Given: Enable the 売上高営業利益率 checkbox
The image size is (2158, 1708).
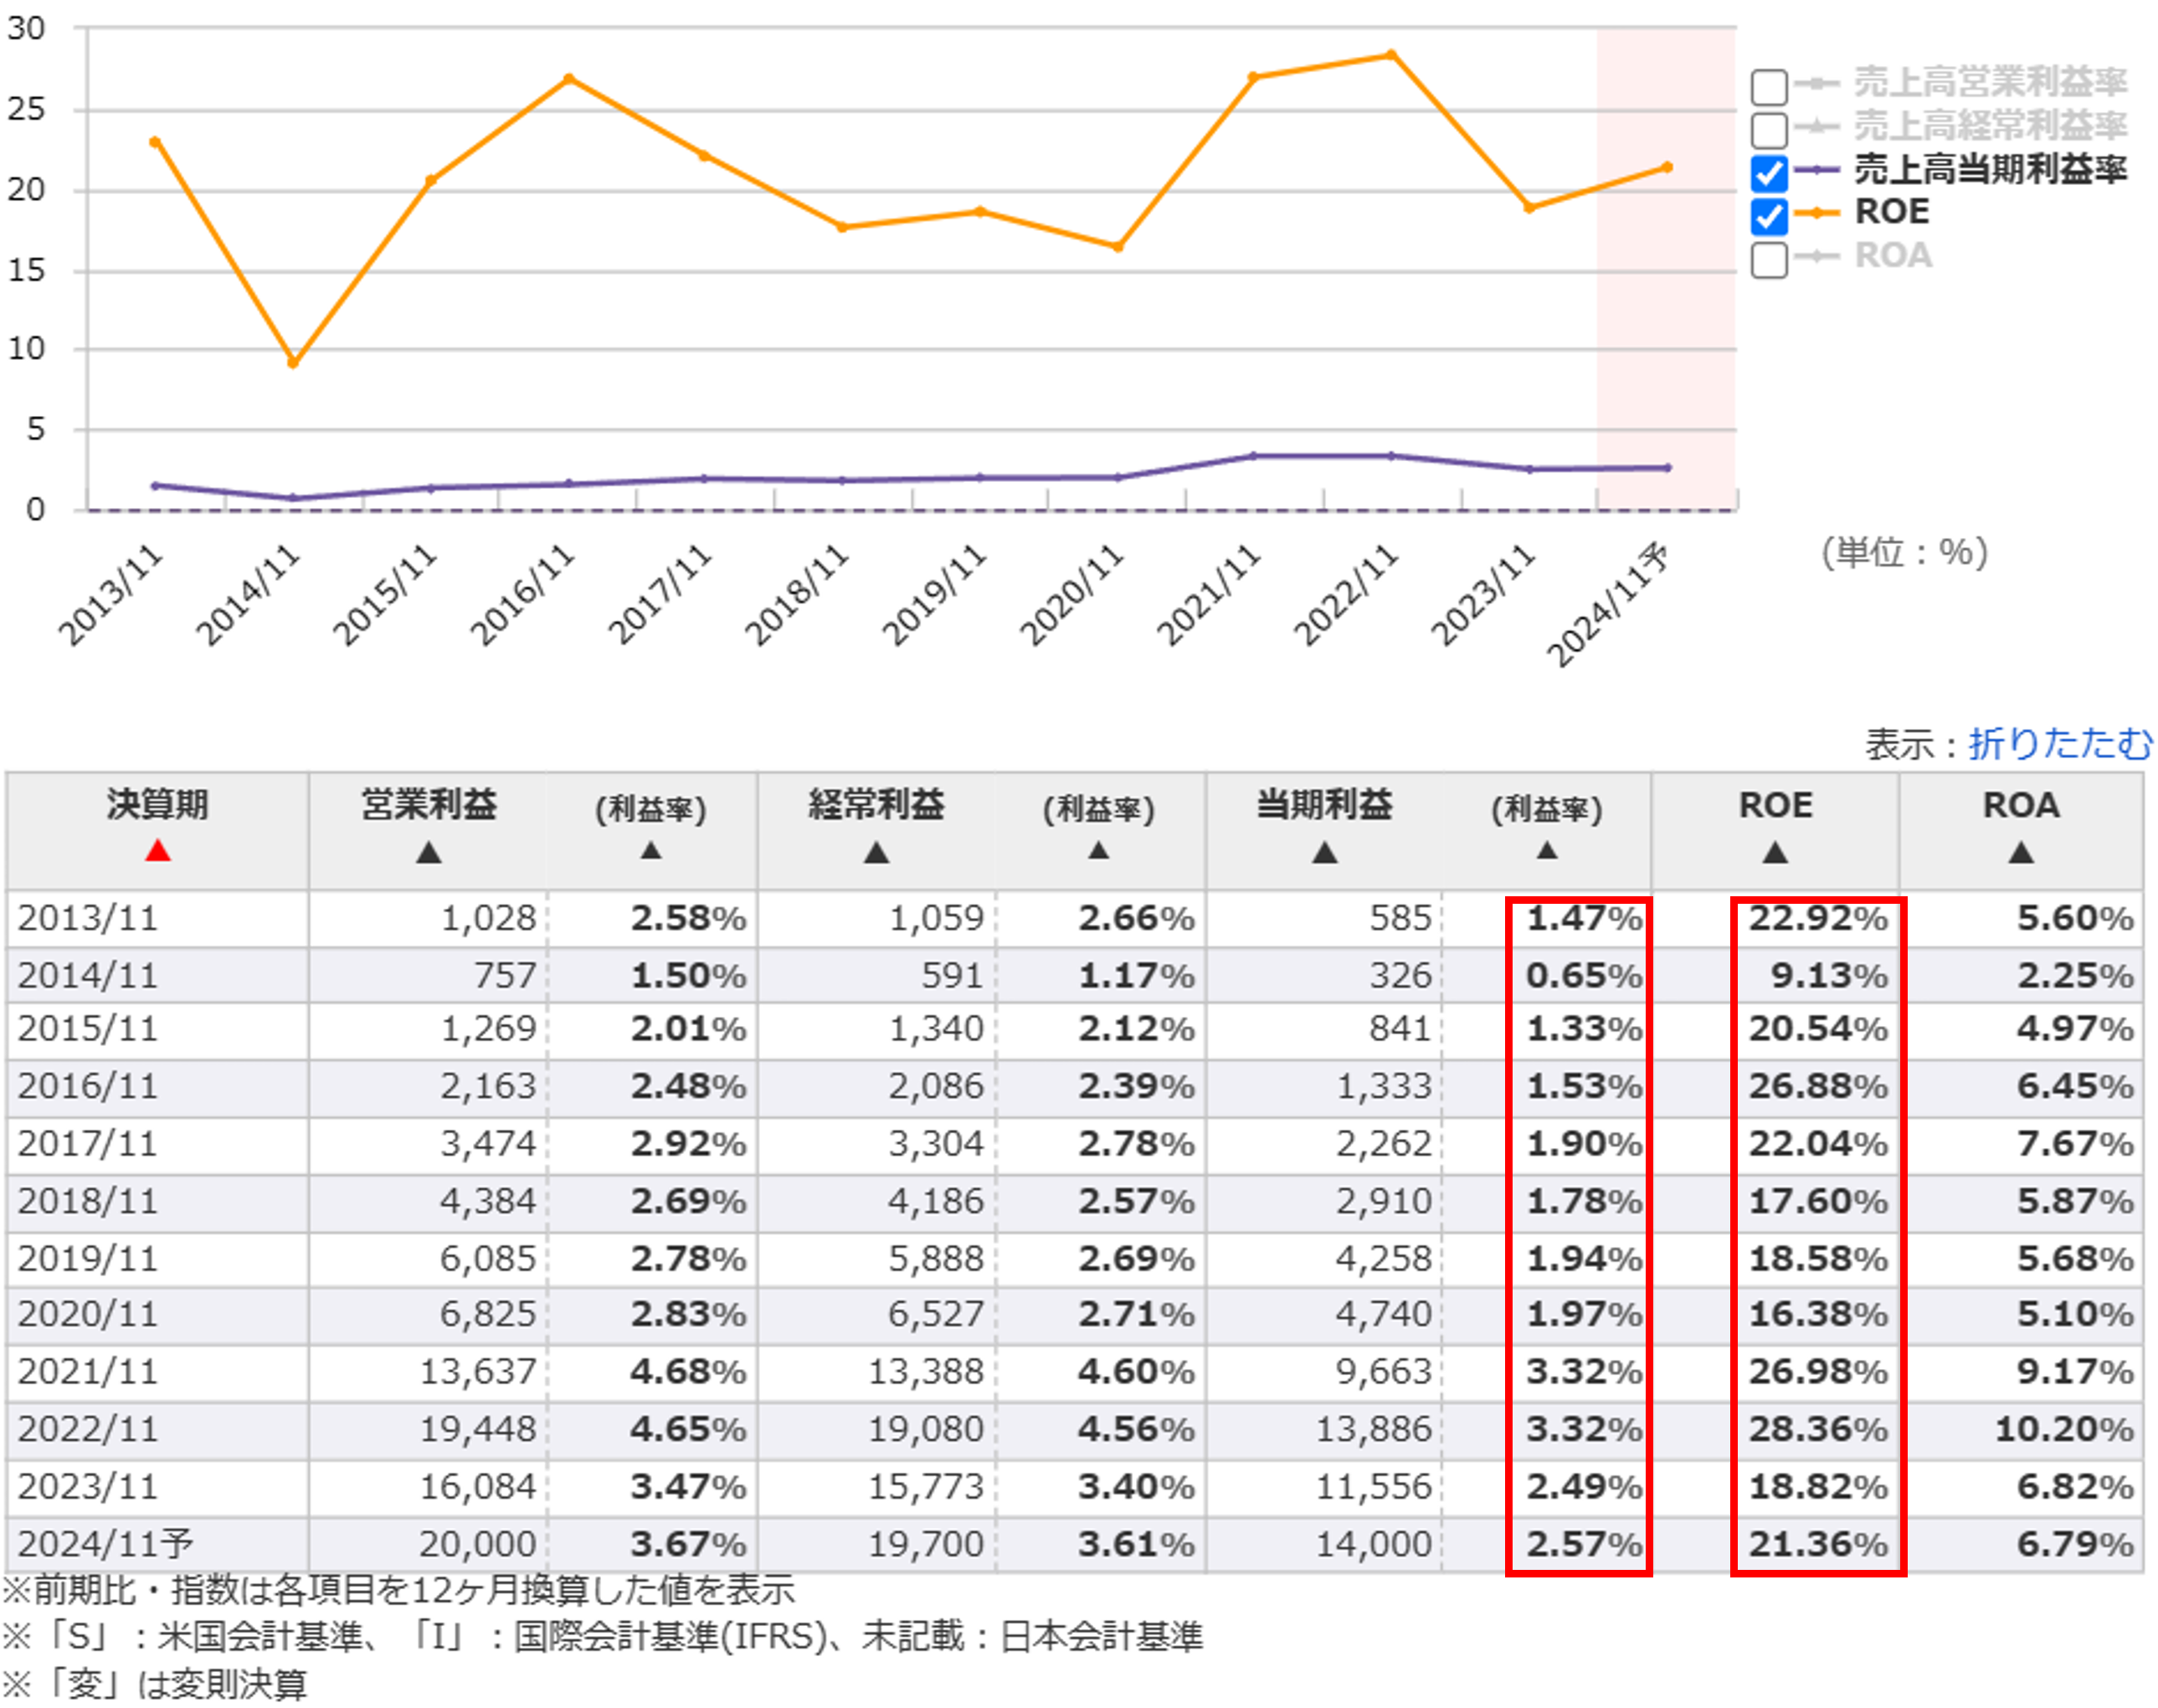Looking at the screenshot, I should pyautogui.click(x=1768, y=87).
